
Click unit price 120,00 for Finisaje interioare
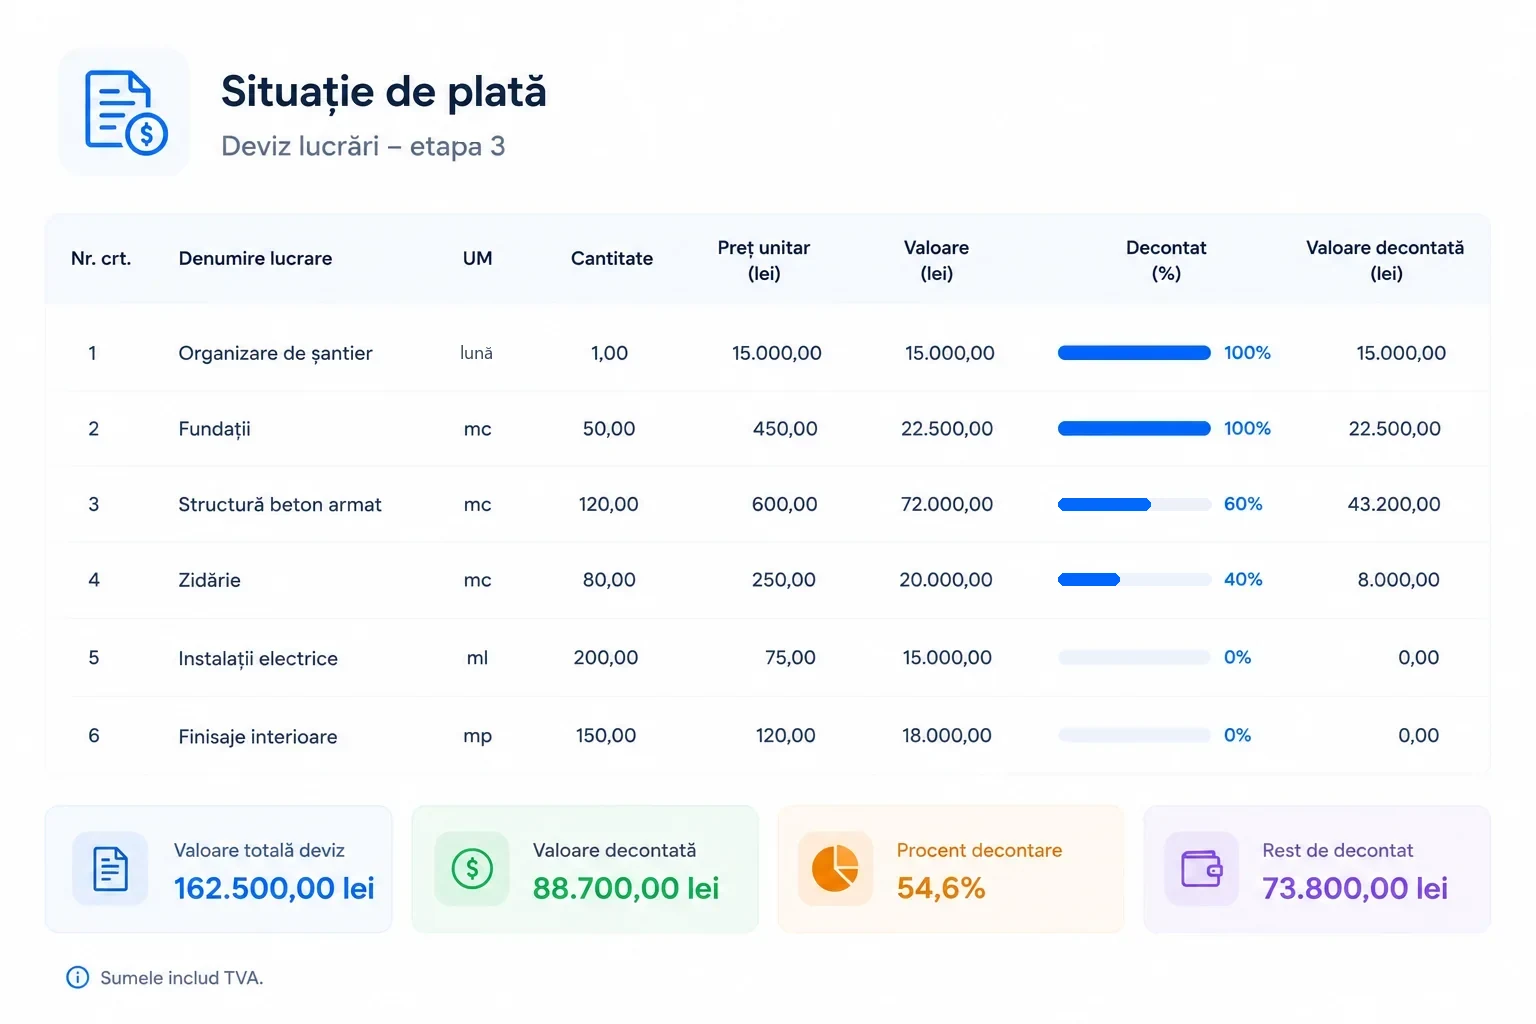786,735
